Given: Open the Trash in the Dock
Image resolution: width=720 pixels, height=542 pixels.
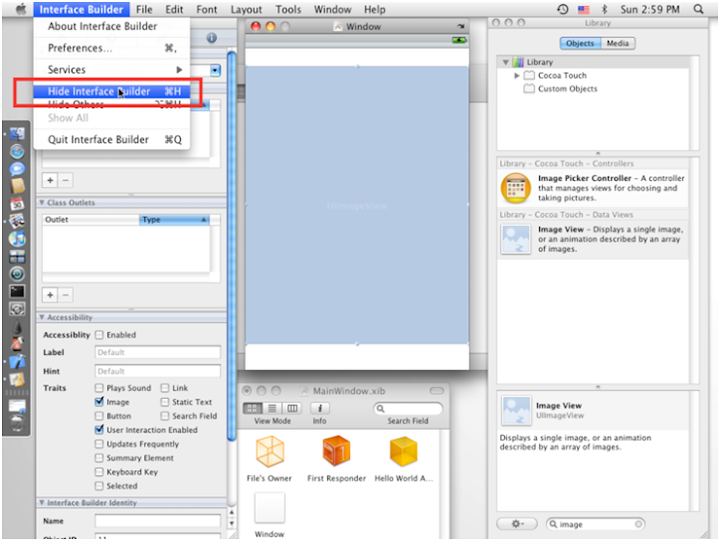Looking at the screenshot, I should click(x=17, y=423).
